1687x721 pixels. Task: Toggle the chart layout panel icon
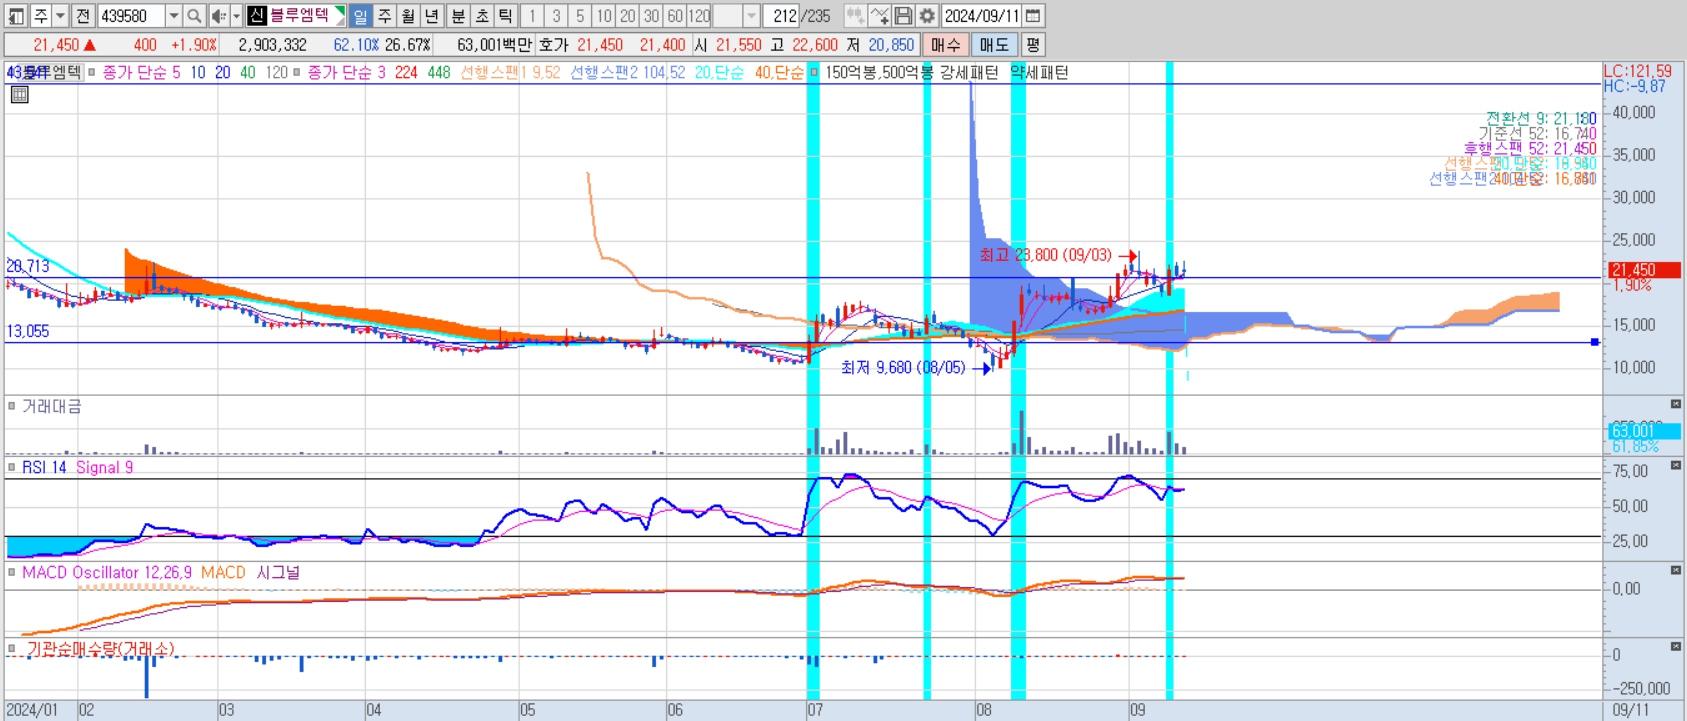pyautogui.click(x=16, y=16)
